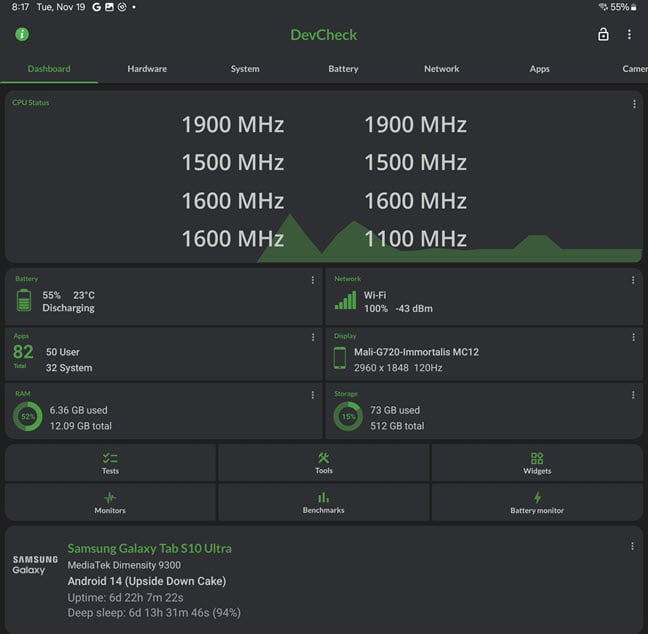The width and height of the screenshot is (648, 634).
Task: Tap Android 14 (Upside Down Cake) text
Action: pos(147,581)
